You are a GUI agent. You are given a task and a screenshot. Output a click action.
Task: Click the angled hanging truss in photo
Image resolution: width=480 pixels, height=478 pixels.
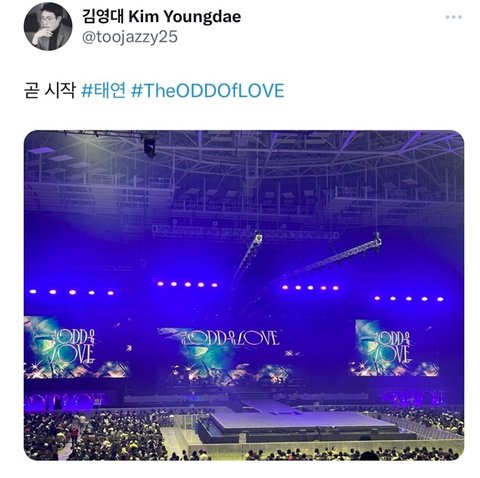pos(337,255)
